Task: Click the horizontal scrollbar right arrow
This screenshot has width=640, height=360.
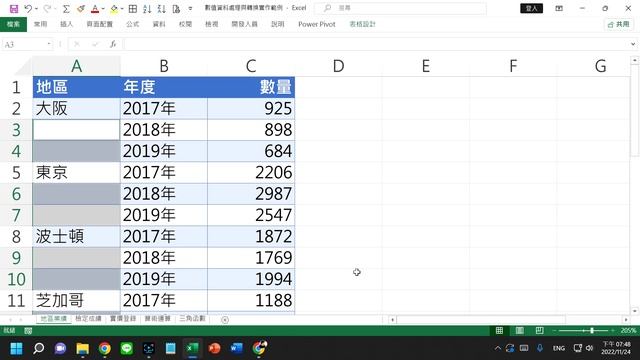Action: pyautogui.click(x=626, y=320)
